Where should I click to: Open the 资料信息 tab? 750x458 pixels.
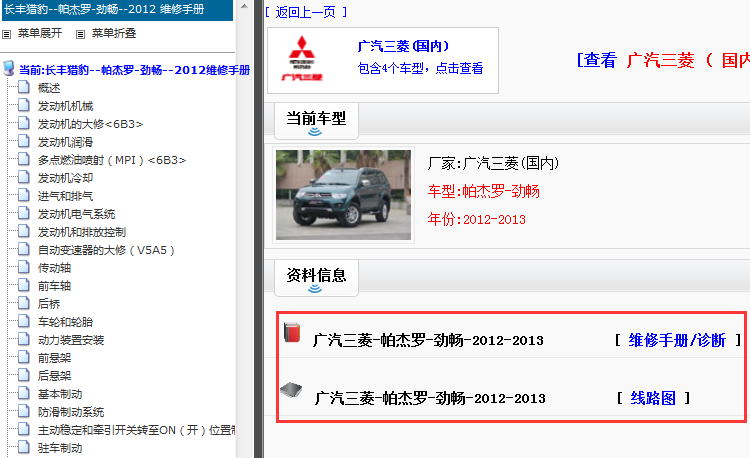click(316, 278)
